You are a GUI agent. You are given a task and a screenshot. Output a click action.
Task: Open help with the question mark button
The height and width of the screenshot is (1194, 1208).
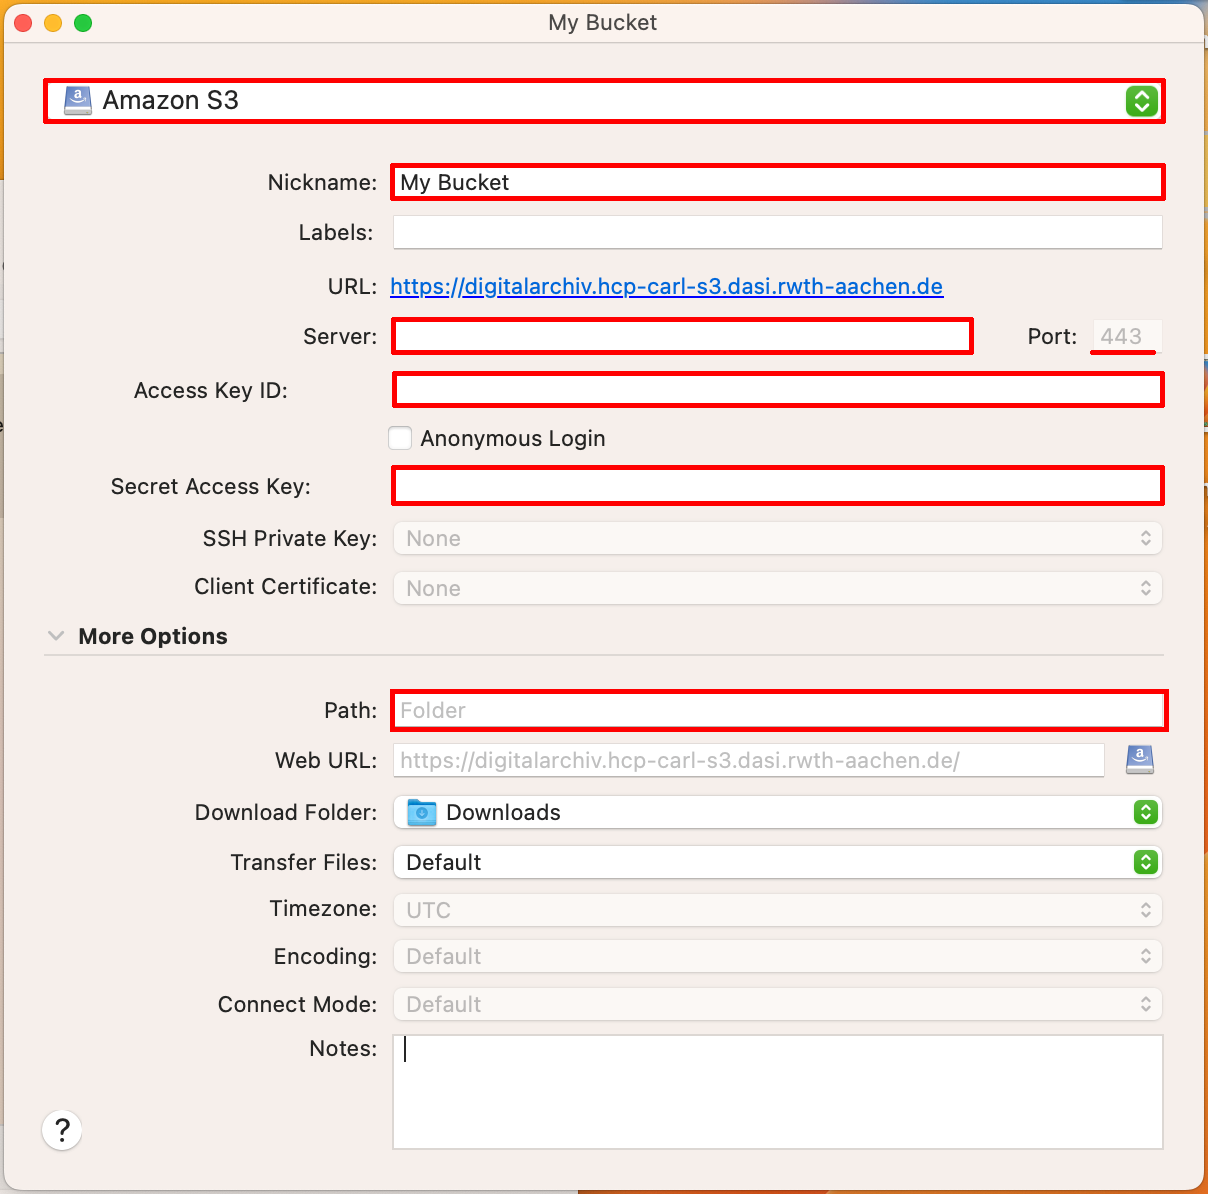[x=62, y=1130]
